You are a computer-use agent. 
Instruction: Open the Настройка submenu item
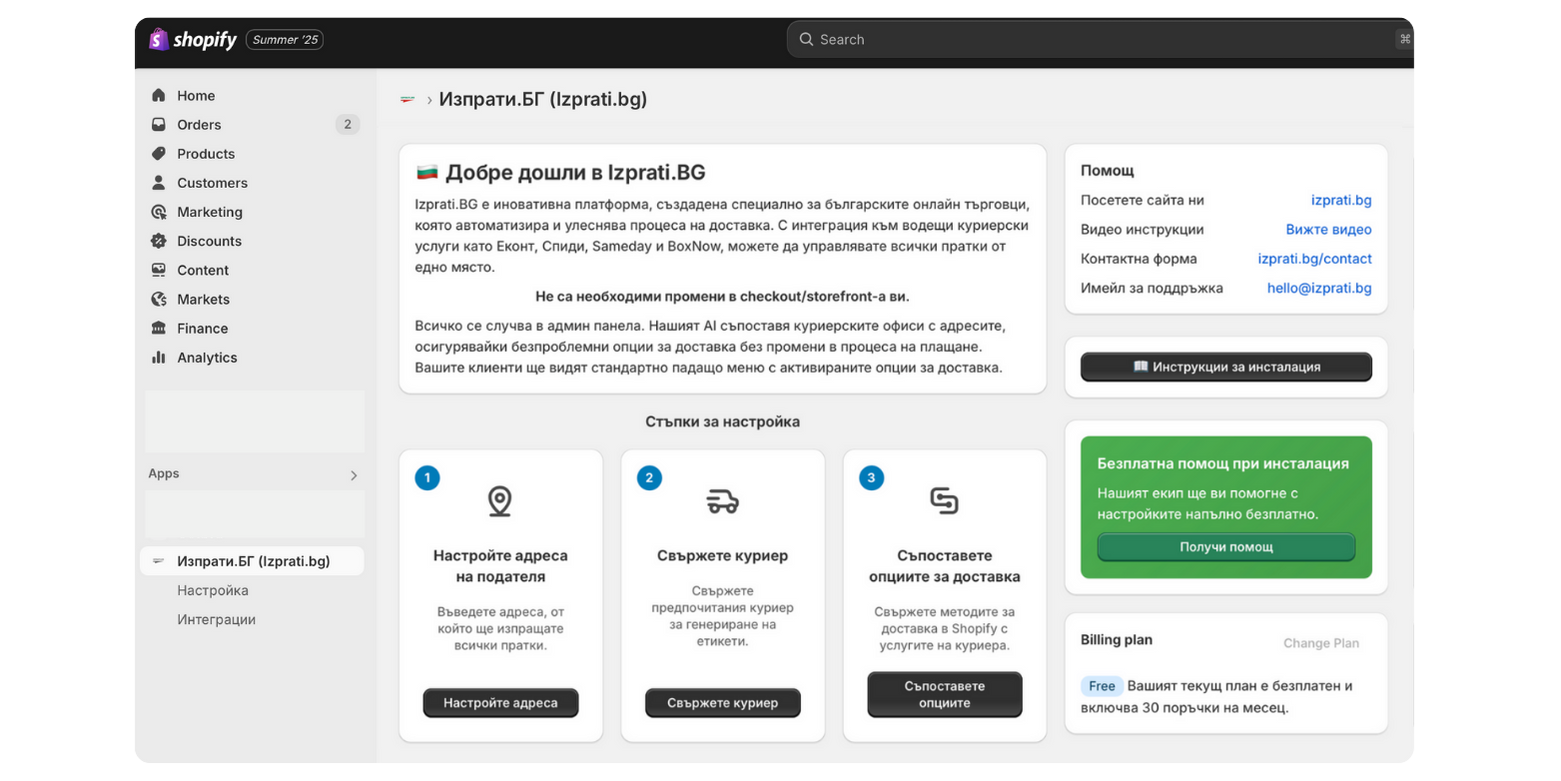(x=213, y=591)
